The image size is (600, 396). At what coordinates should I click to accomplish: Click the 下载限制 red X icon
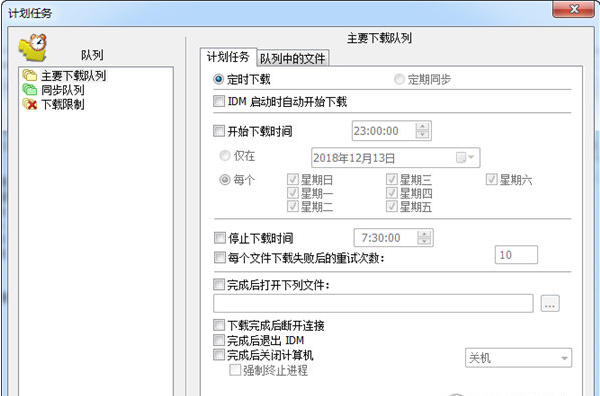[x=29, y=104]
